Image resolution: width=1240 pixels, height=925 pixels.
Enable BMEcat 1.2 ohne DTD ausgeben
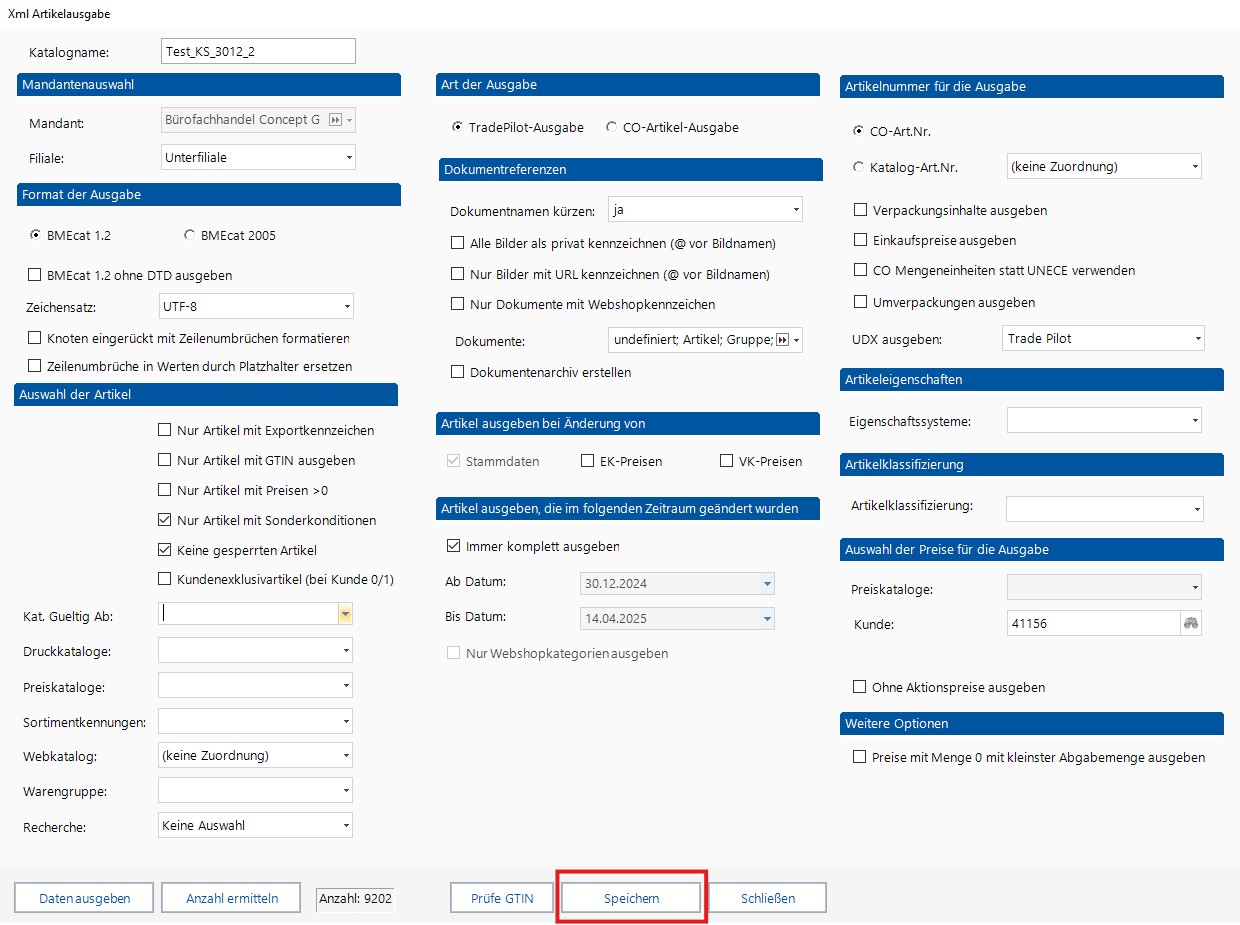[x=35, y=275]
